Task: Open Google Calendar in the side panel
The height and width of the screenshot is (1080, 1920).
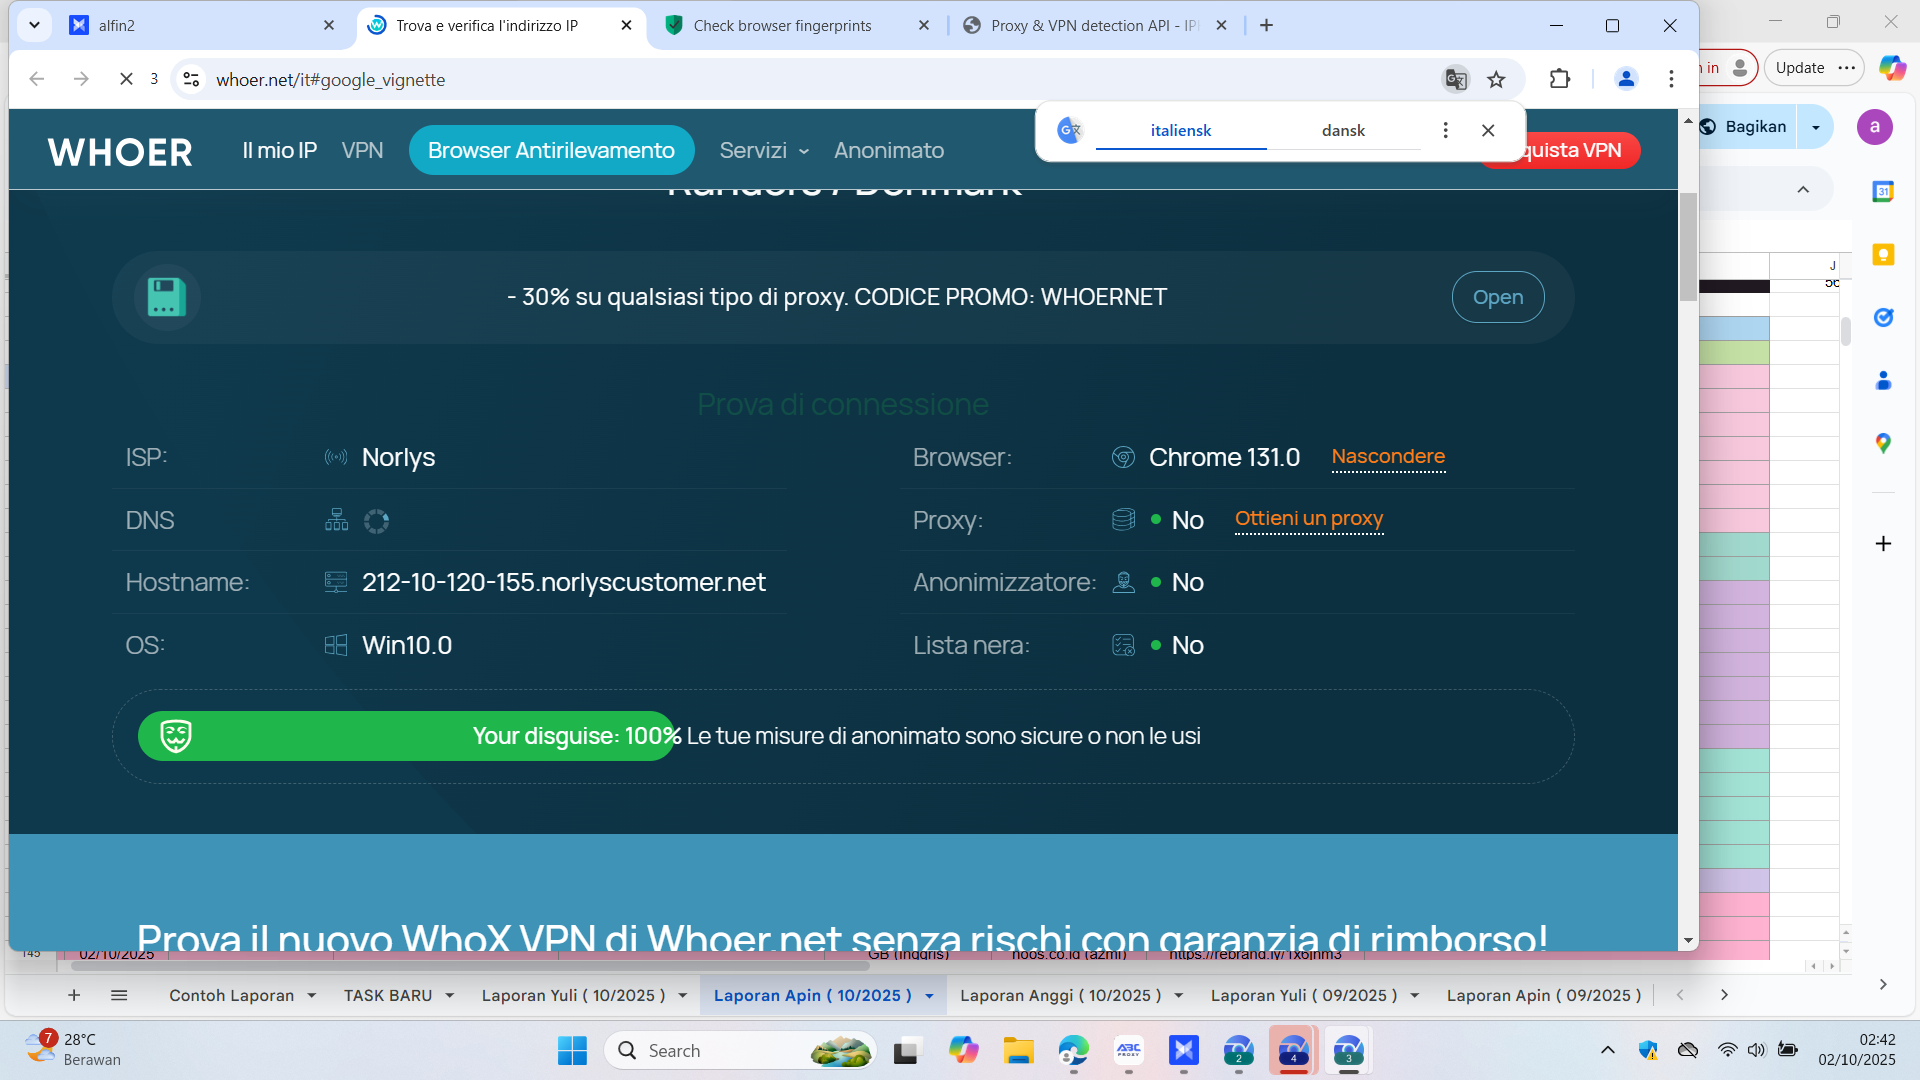Action: pos(1883,191)
